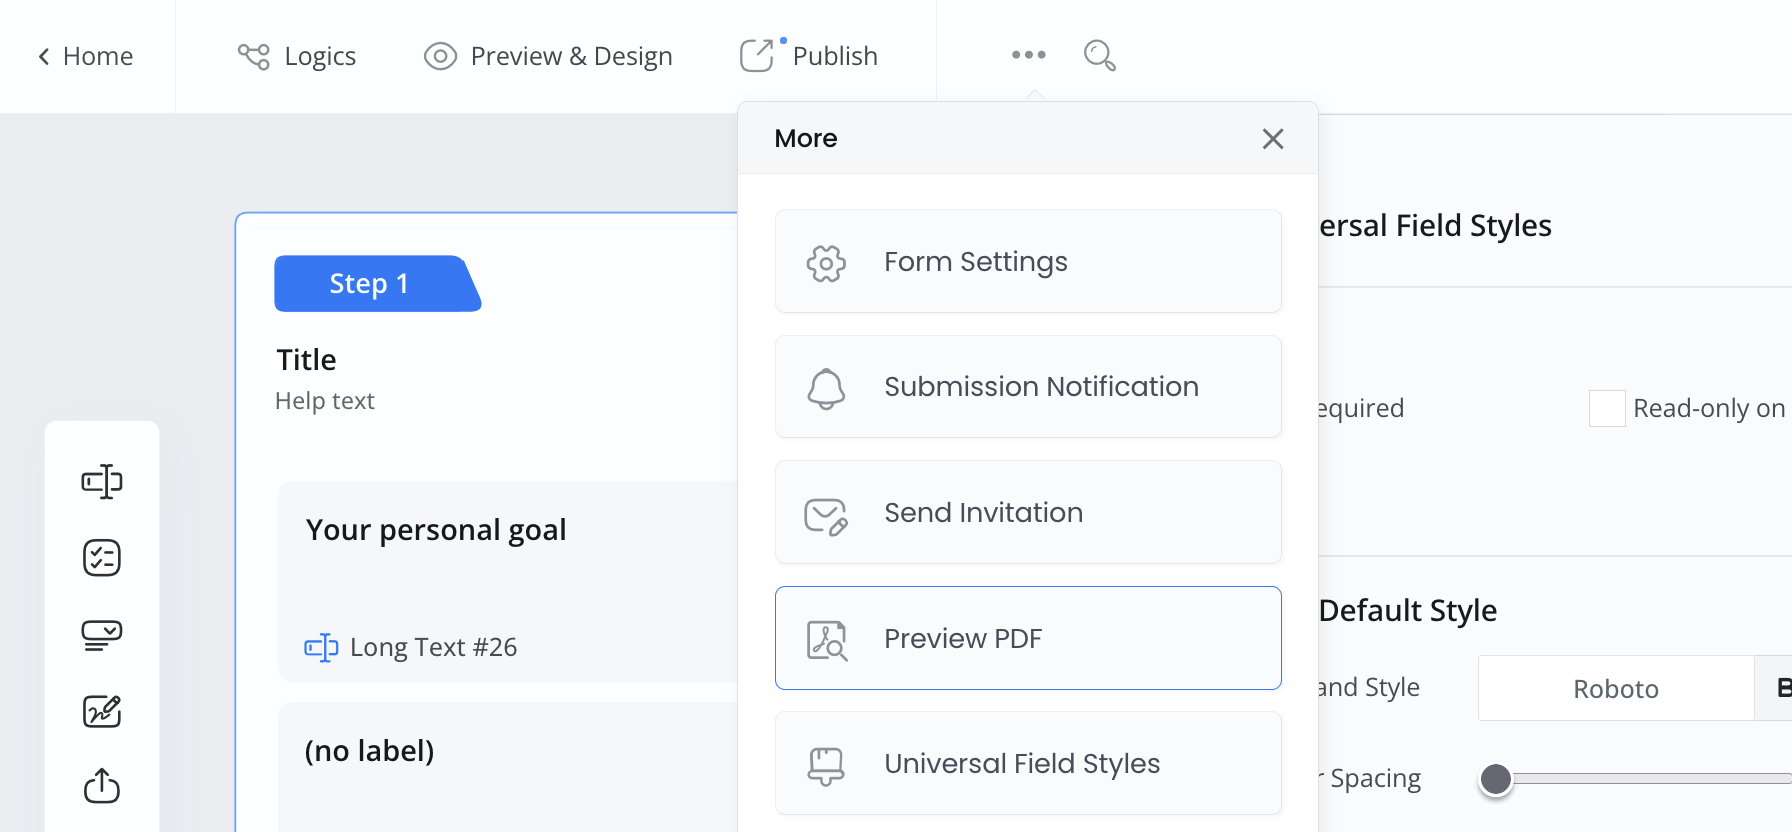The width and height of the screenshot is (1792, 832).
Task: Enable the Read-only checkbox
Action: click(x=1606, y=409)
